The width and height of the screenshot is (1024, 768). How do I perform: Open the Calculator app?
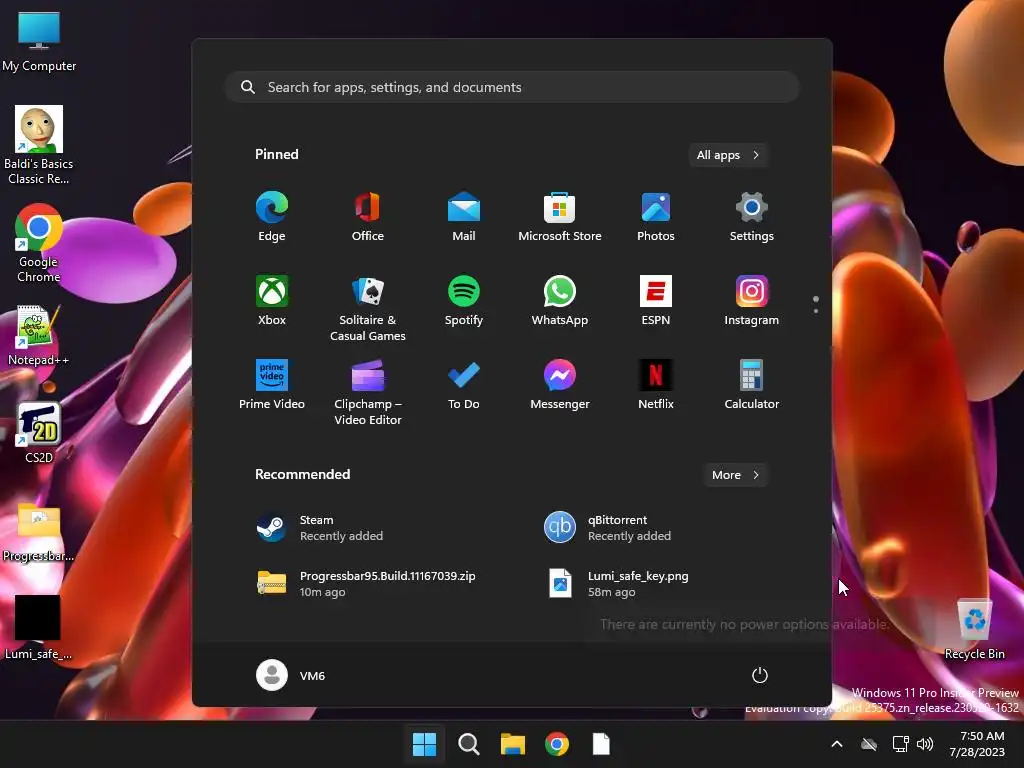click(x=752, y=385)
